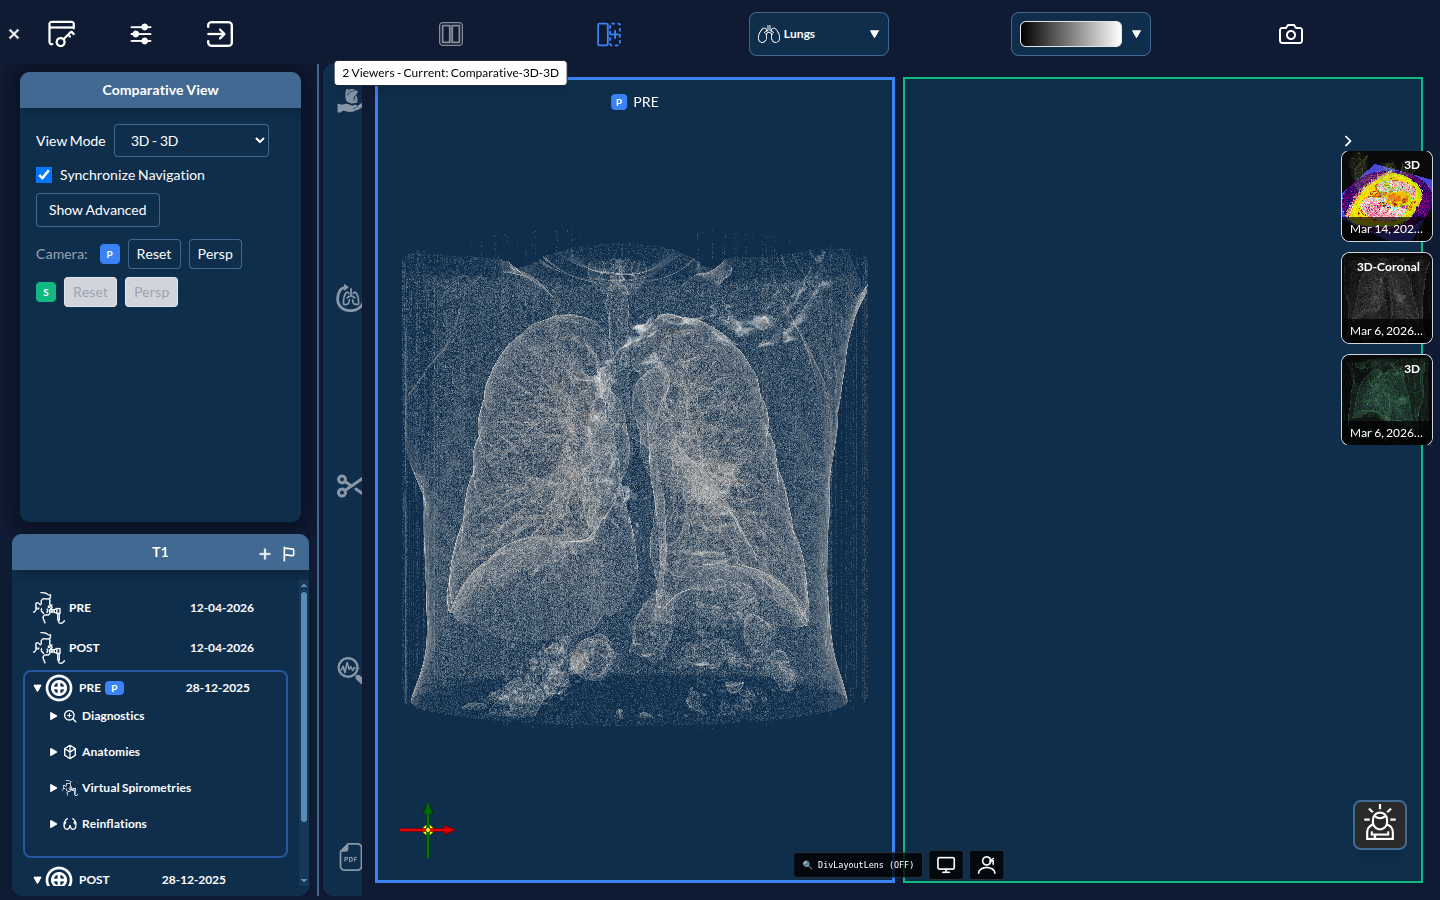The image size is (1440, 900).
Task: Open the View Mode 3D - 3D combo box
Action: [192, 141]
